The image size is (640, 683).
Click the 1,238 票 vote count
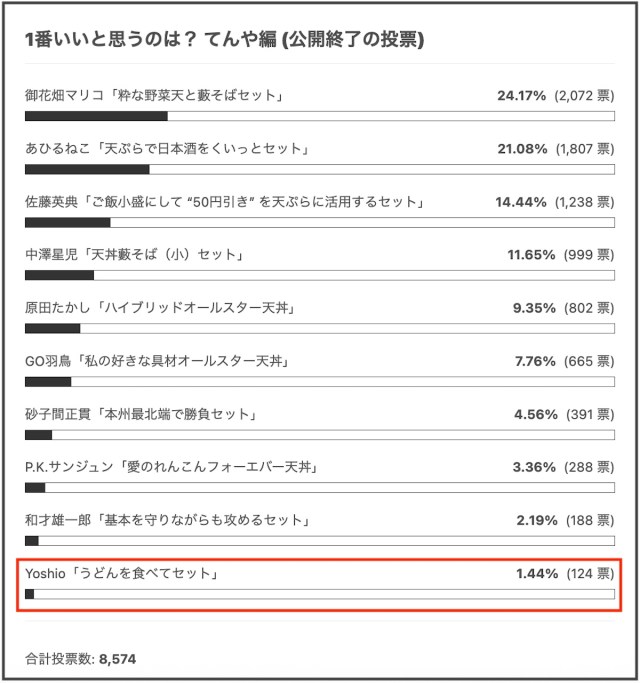[x=585, y=202]
